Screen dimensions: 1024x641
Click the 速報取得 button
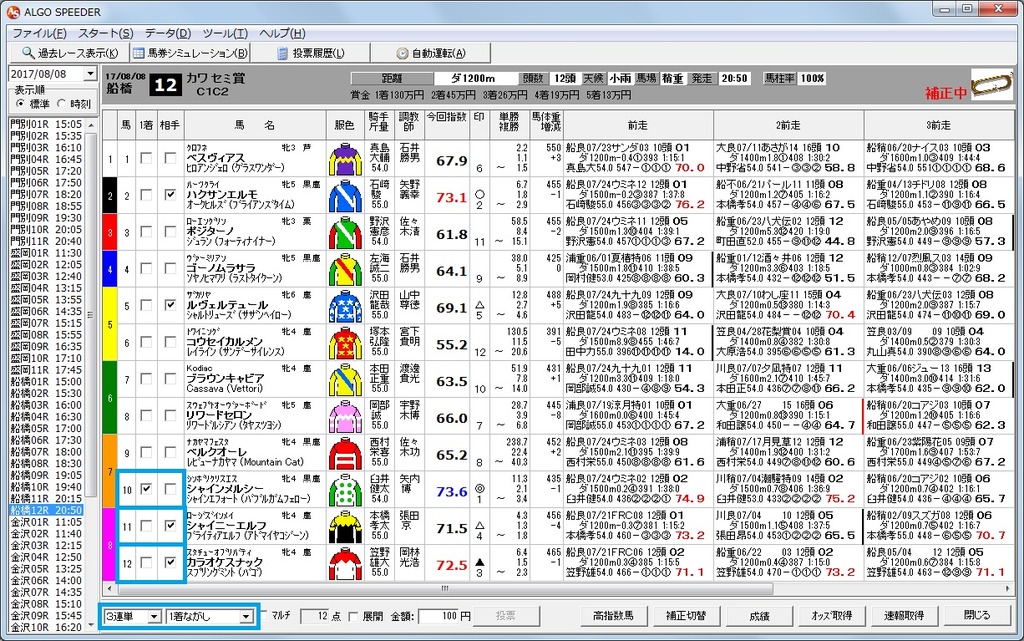tap(904, 616)
